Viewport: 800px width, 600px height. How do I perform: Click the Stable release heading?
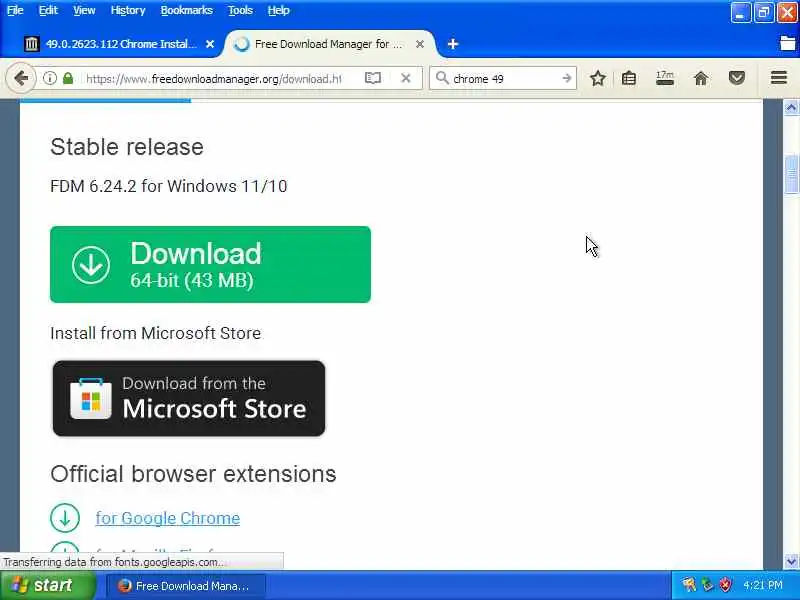pos(127,147)
